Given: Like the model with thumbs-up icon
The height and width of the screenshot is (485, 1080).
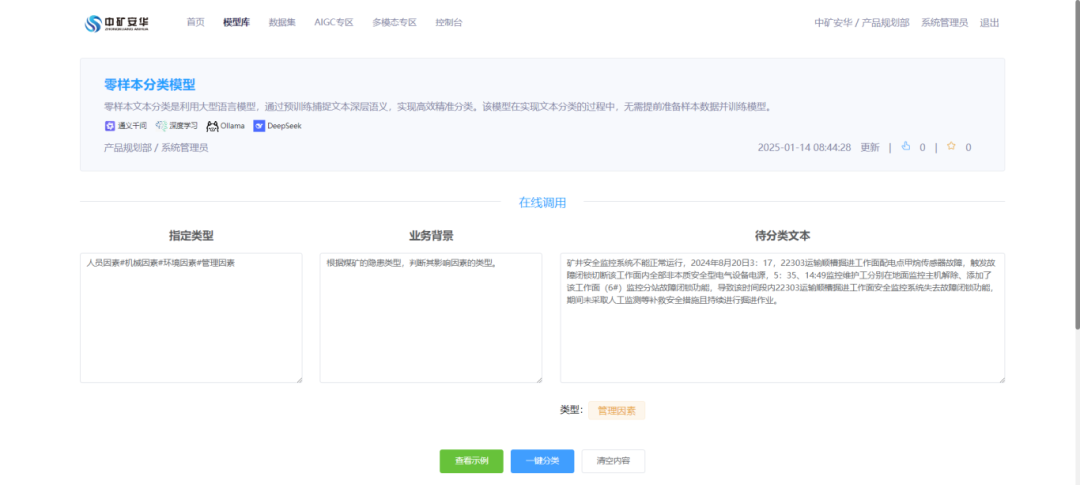Looking at the screenshot, I should coord(906,147).
